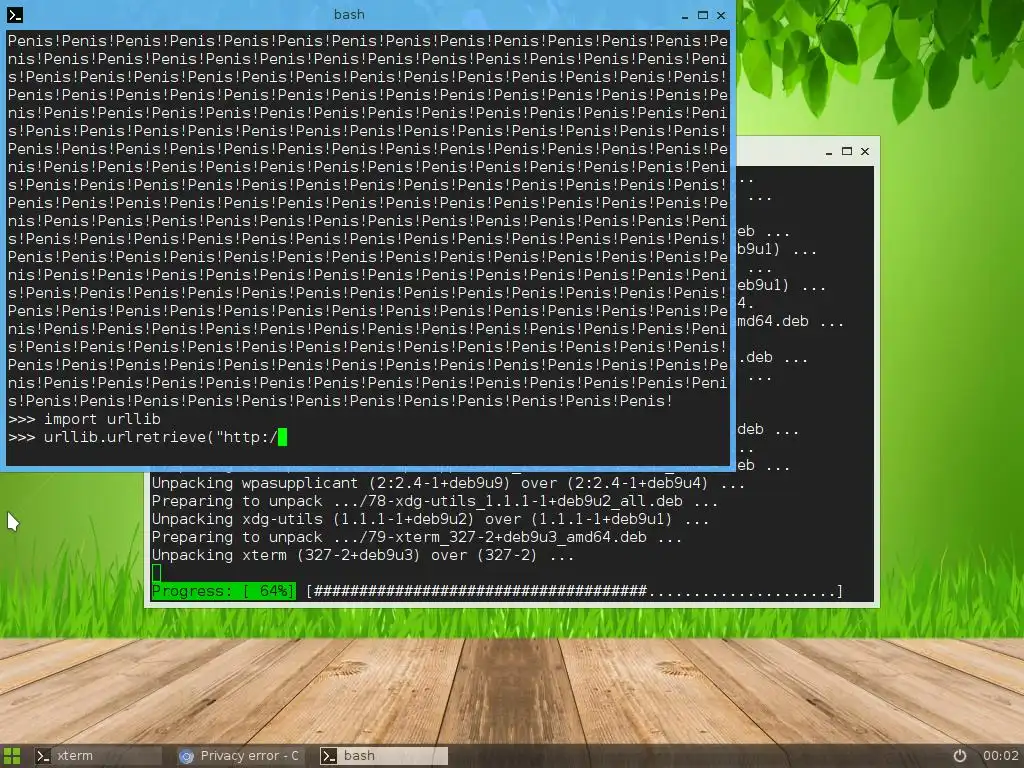Click the 'import urllib' line in bash

[x=84, y=419]
